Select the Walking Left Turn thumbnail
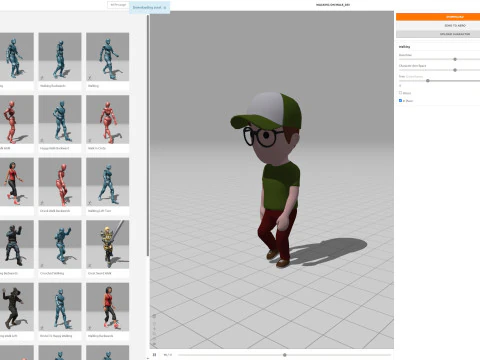Screen dimensions: 480x360 point(107,182)
